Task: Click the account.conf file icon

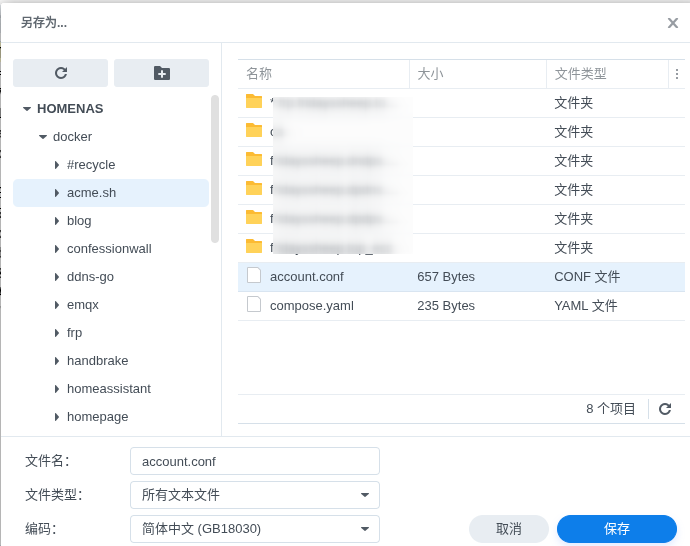Action: coord(254,276)
